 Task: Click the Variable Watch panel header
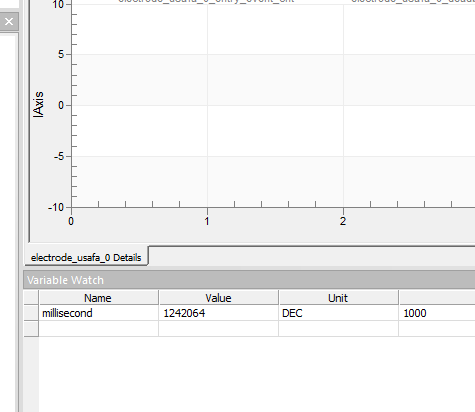pyautogui.click(x=249, y=280)
